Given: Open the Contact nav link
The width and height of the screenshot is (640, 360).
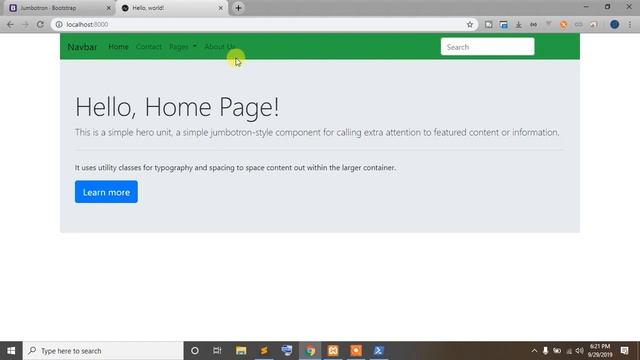Looking at the screenshot, I should 149,47.
